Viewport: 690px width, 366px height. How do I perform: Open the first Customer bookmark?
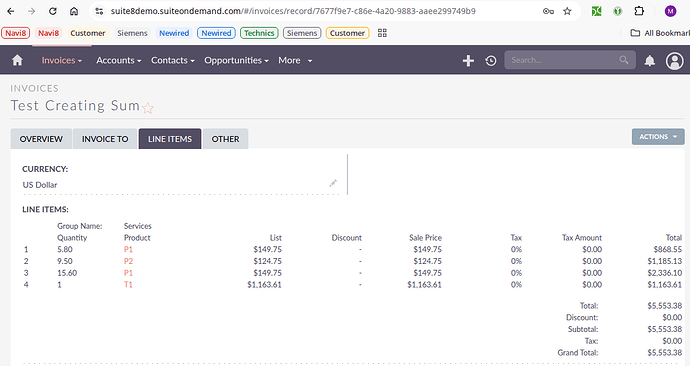(x=88, y=33)
